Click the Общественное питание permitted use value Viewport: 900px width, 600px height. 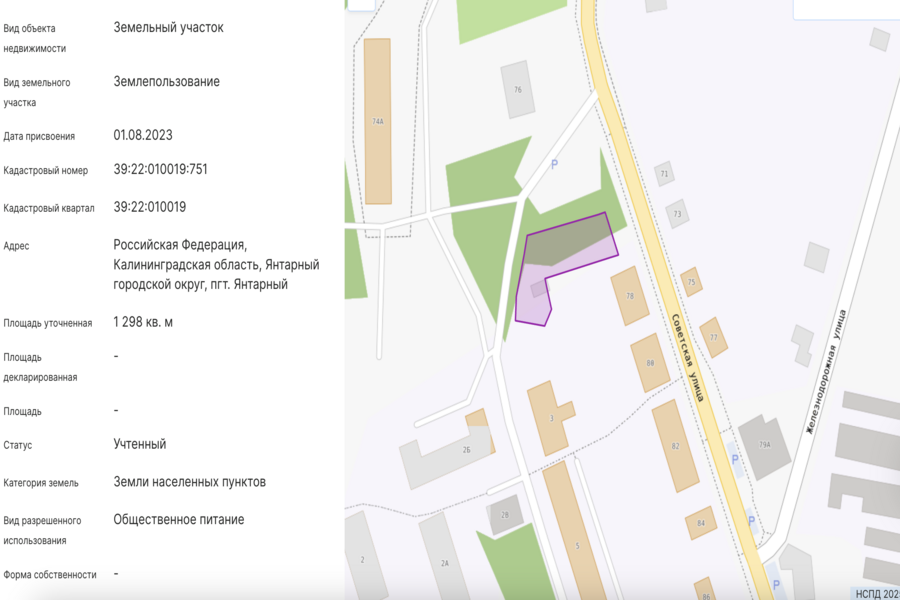(x=178, y=520)
